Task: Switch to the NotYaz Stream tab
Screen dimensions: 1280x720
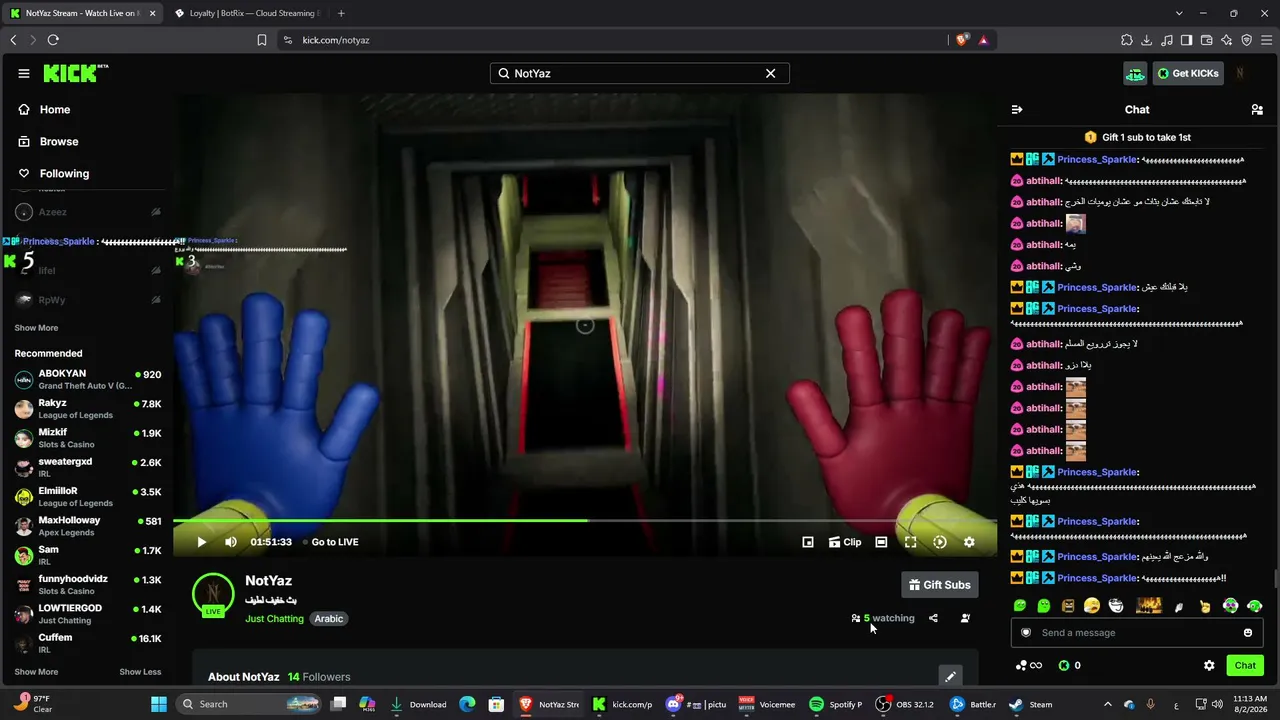Action: tap(82, 13)
